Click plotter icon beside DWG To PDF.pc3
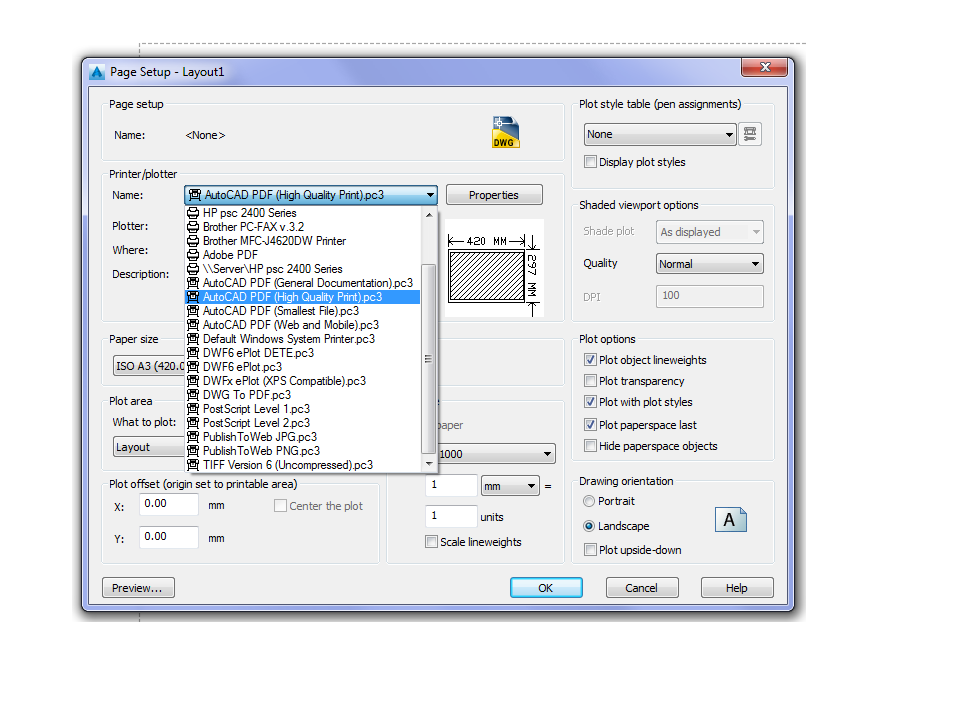The width and height of the screenshot is (960, 720). tap(193, 395)
